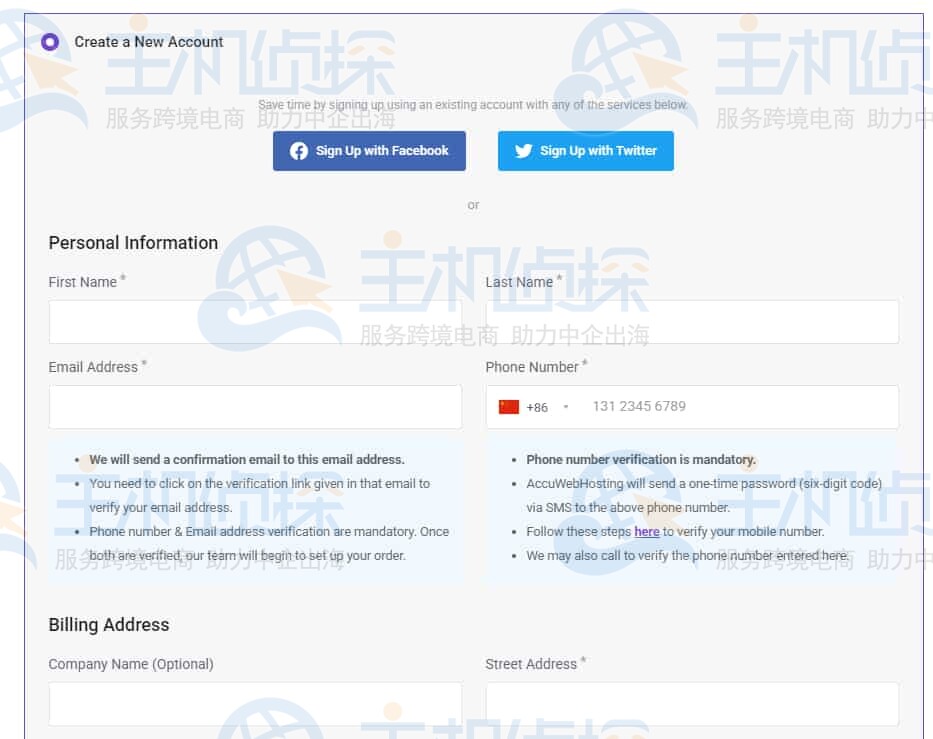Click the Create a New Account label
This screenshot has width=933, height=739.
(149, 42)
